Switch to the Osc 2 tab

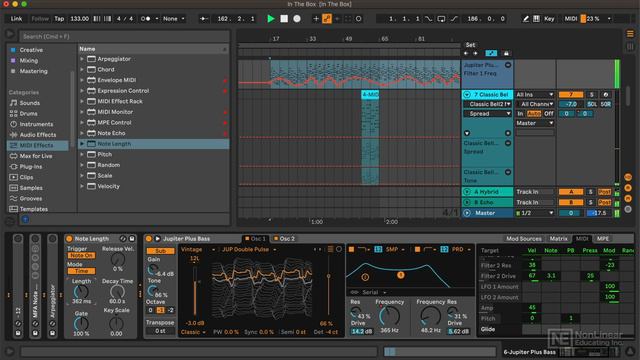point(284,239)
